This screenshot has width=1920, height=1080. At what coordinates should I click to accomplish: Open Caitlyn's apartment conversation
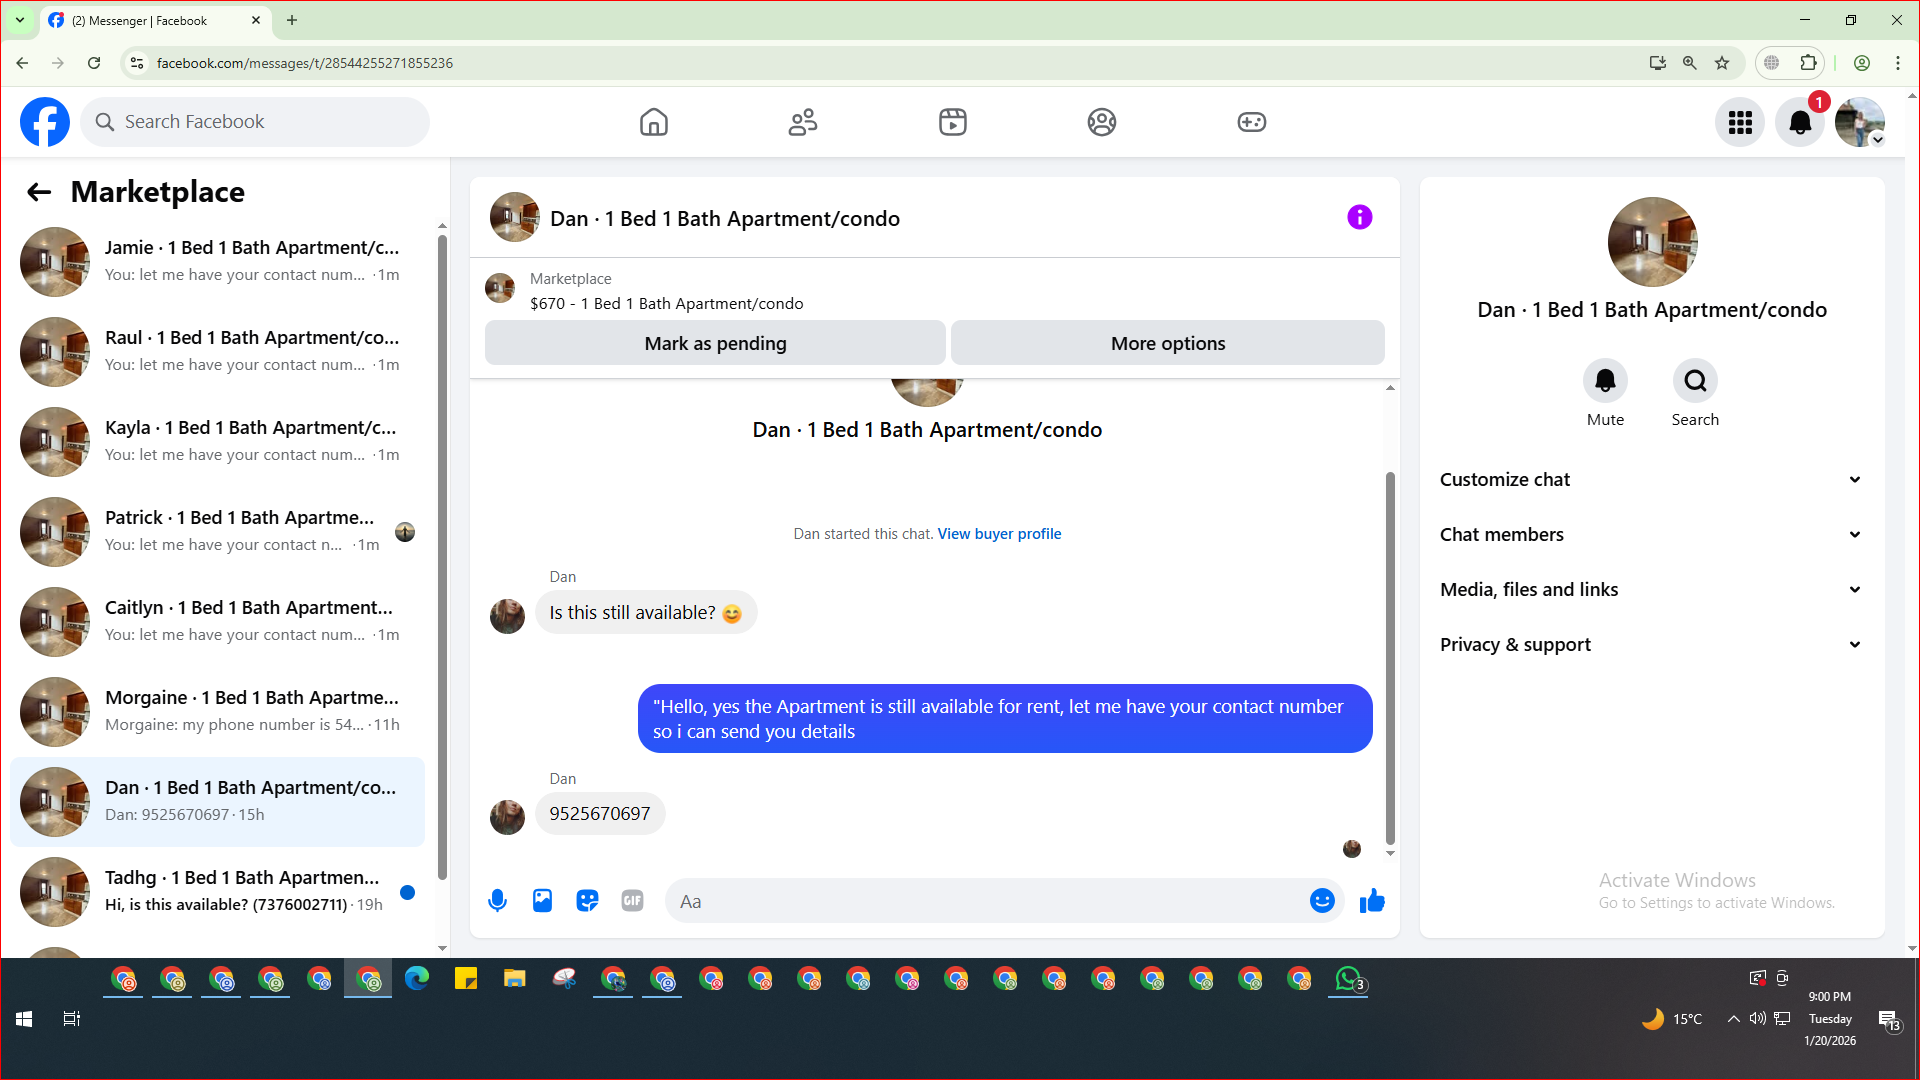(218, 622)
